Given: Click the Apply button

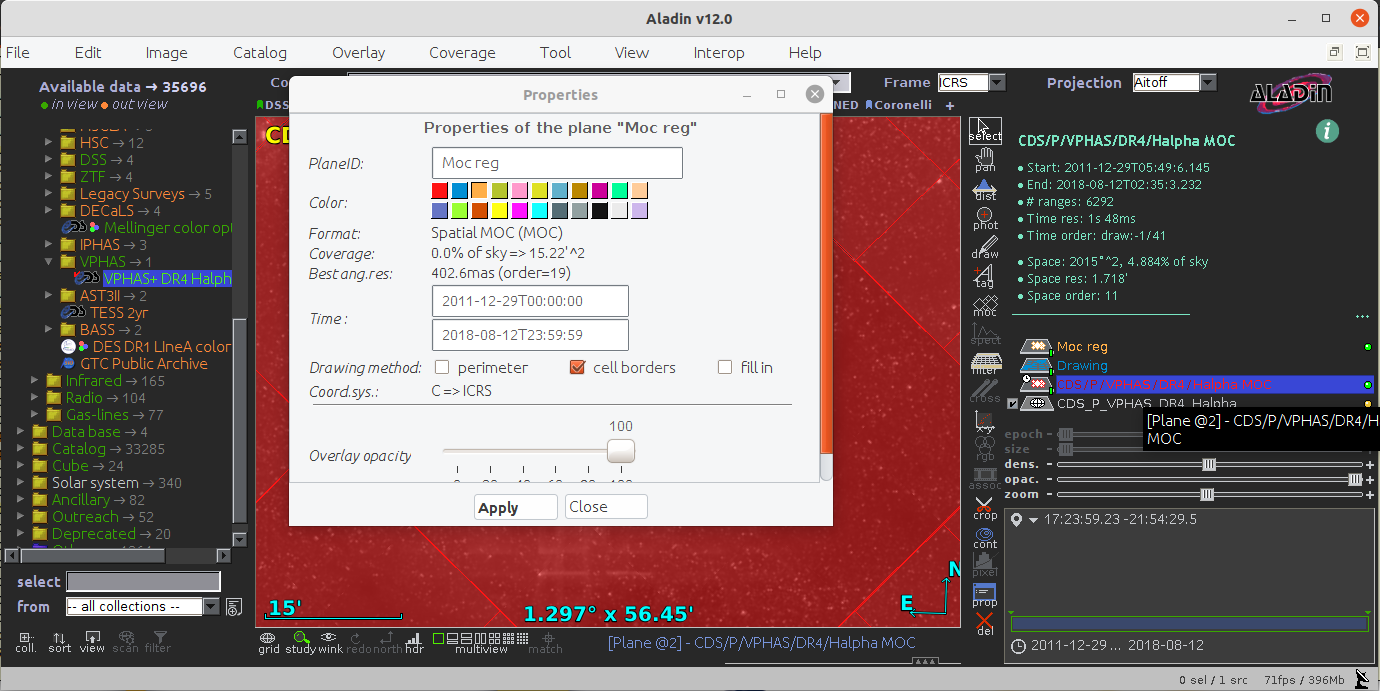Looking at the screenshot, I should [515, 507].
